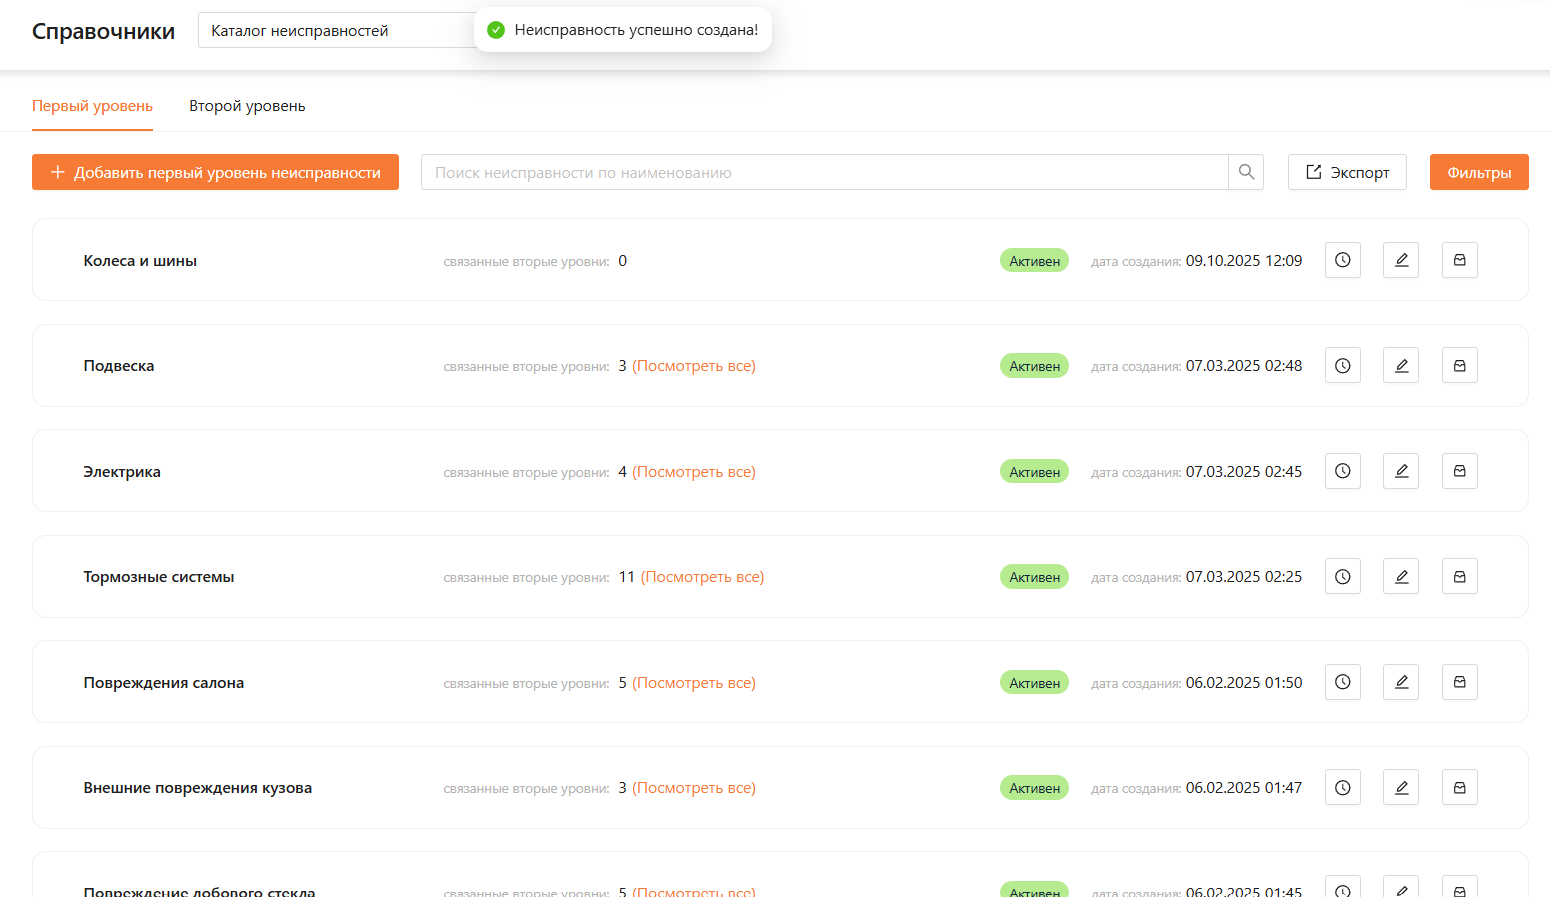Focus the fault name search field
The height and width of the screenshot is (897, 1550).
point(824,172)
